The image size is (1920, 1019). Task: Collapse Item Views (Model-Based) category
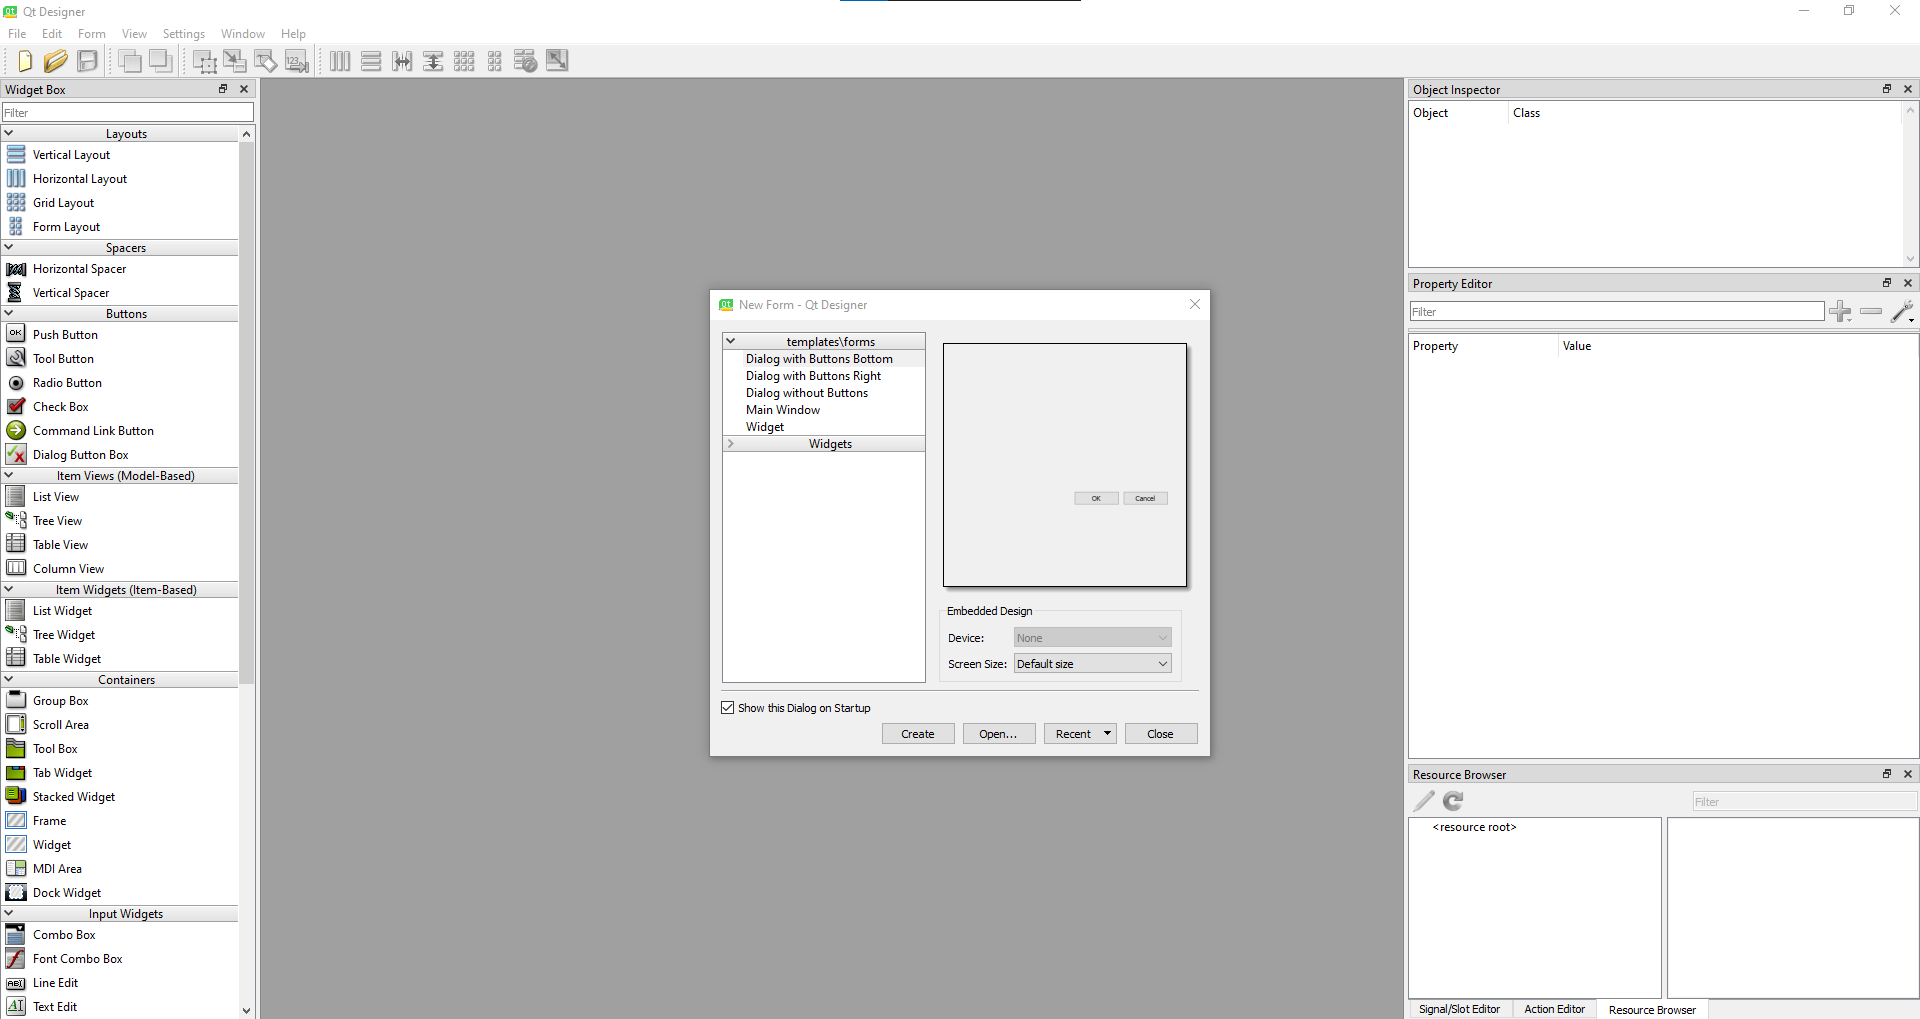pos(9,475)
